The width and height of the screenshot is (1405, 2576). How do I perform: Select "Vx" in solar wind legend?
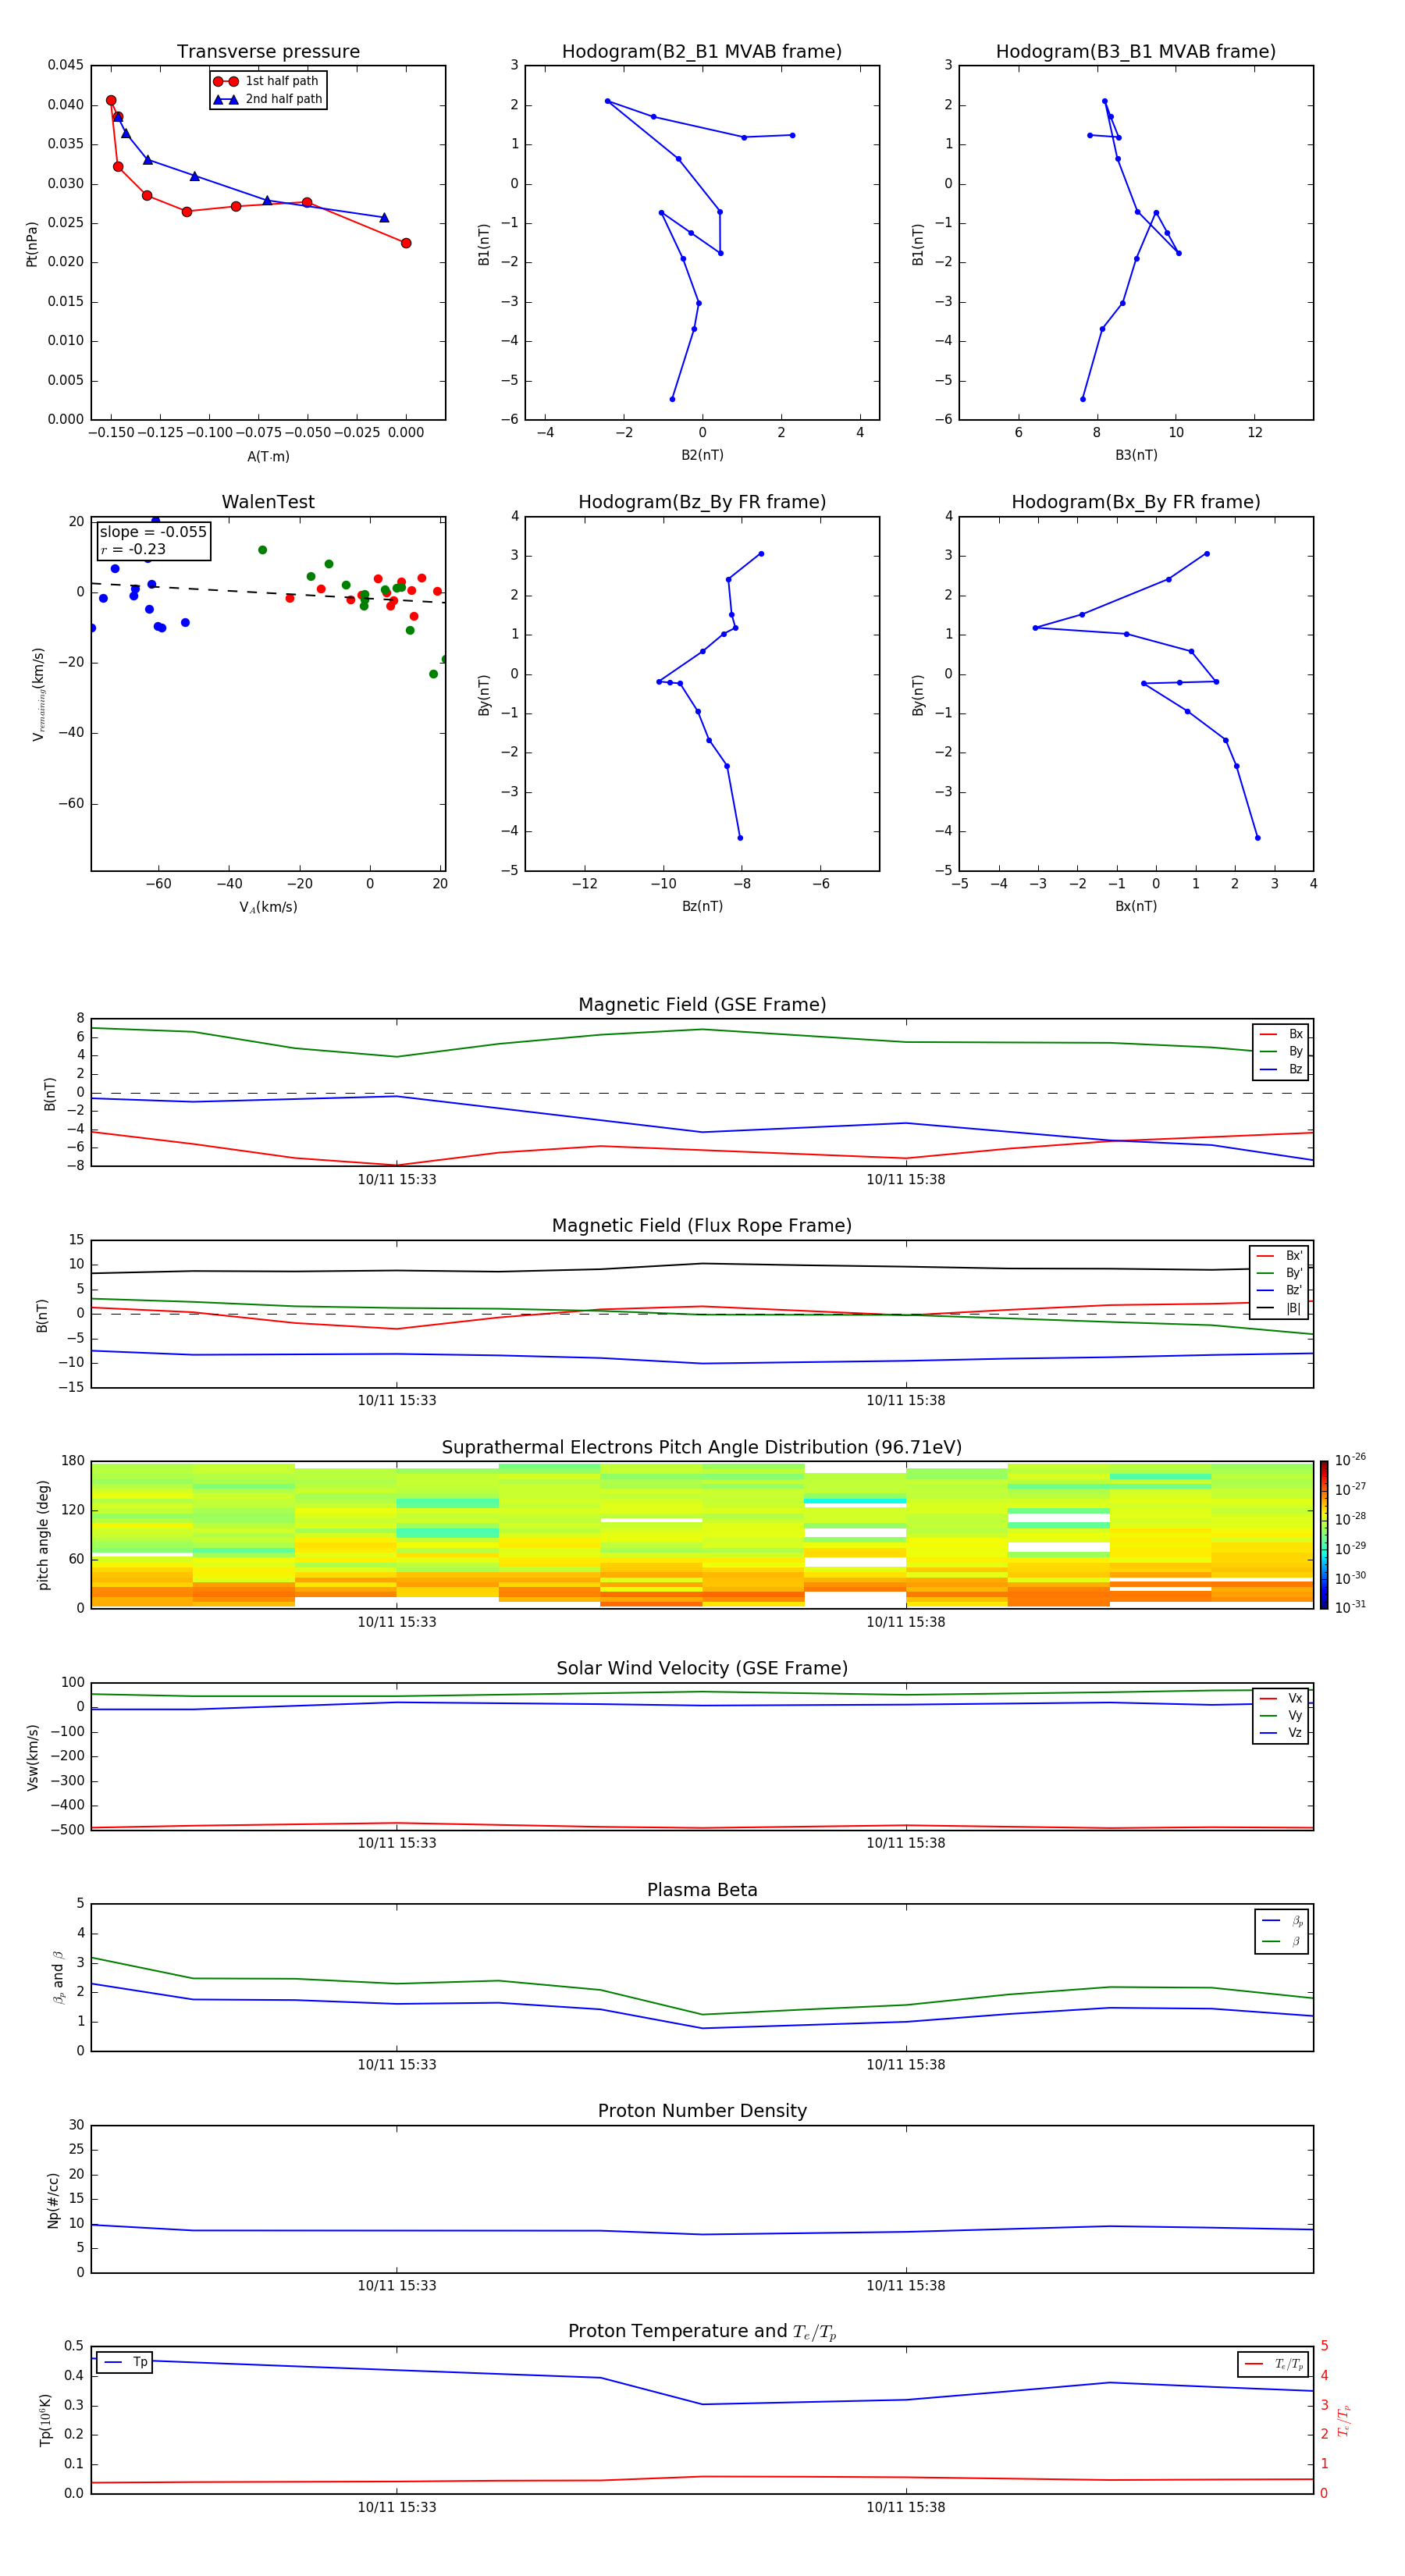(x=1281, y=1698)
